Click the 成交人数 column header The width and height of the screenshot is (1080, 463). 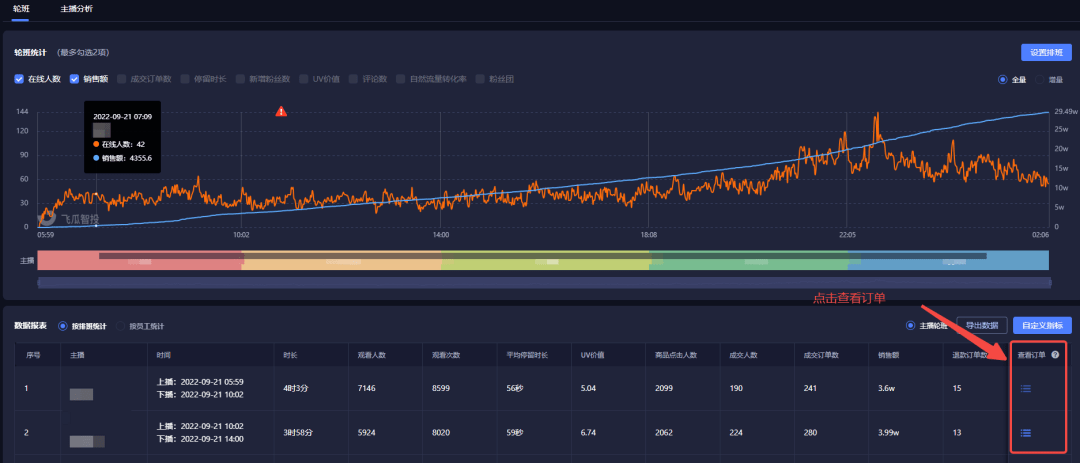click(x=743, y=356)
